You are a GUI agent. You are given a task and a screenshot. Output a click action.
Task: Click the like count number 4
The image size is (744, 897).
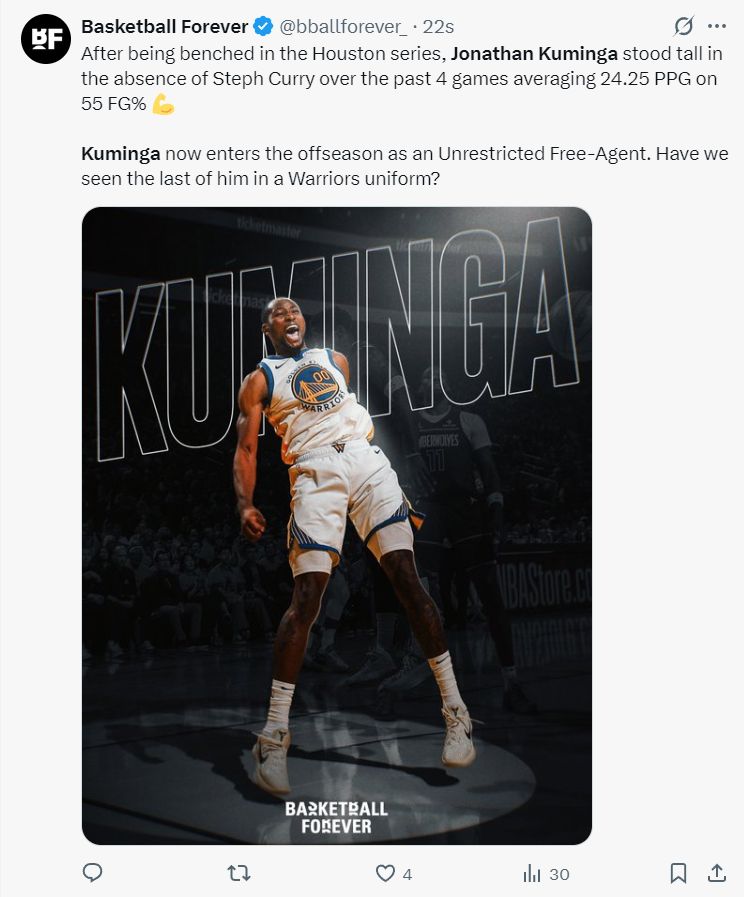pyautogui.click(x=407, y=874)
